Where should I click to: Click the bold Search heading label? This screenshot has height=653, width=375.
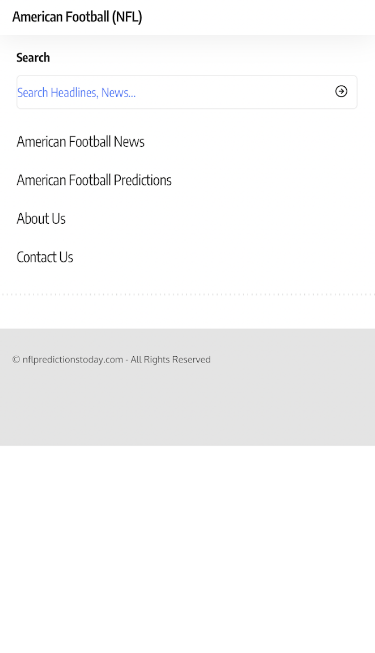(x=33, y=57)
